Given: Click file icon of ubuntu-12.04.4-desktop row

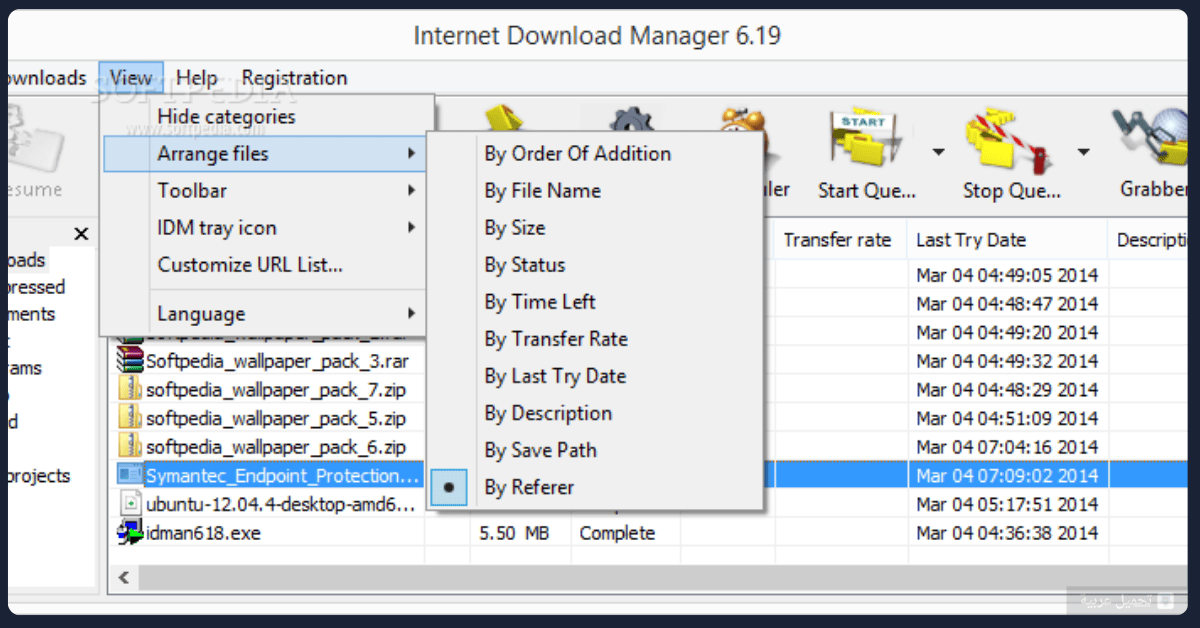Looking at the screenshot, I should point(130,504).
